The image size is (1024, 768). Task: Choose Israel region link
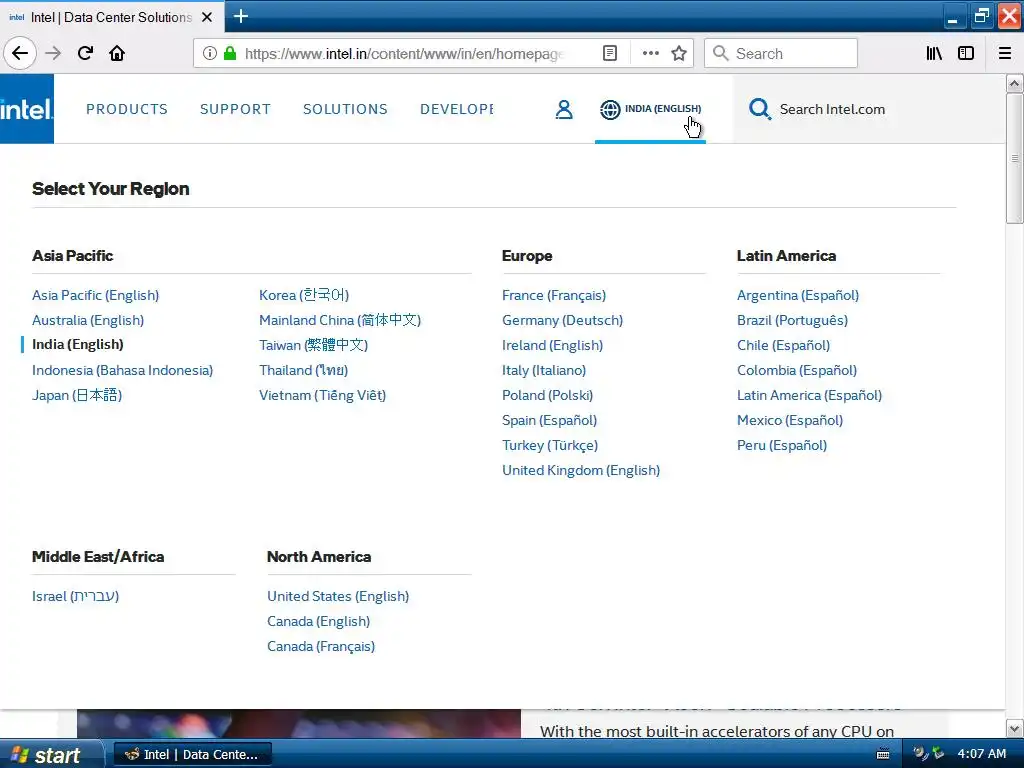(x=75, y=596)
